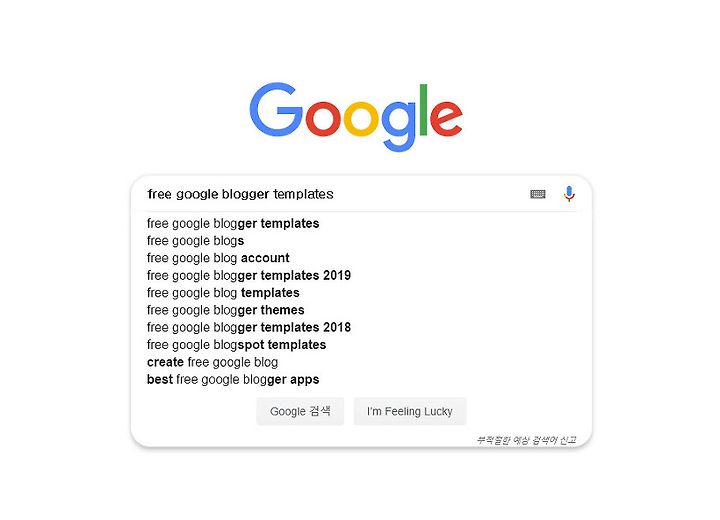
Task: Click the Google logo
Action: [356, 116]
